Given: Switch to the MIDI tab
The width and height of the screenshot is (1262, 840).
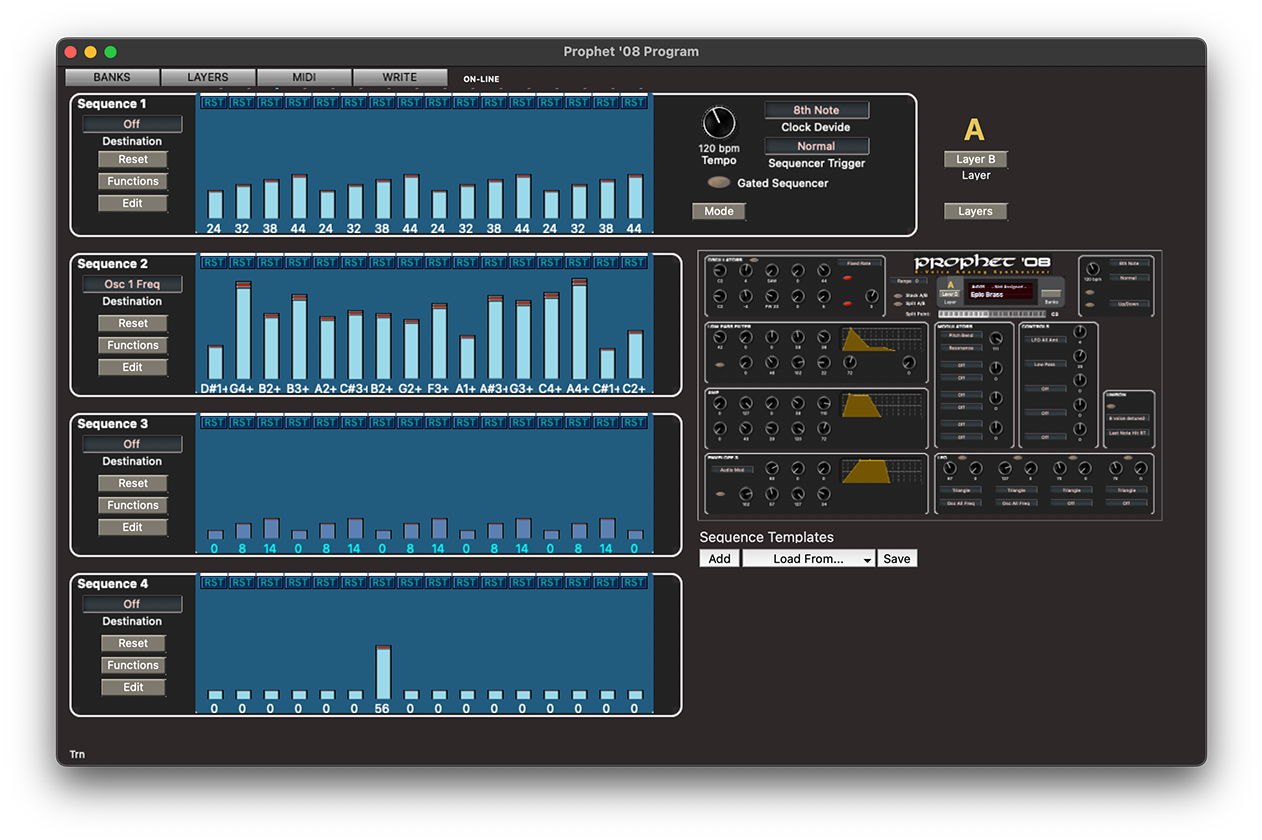Looking at the screenshot, I should pos(304,77).
